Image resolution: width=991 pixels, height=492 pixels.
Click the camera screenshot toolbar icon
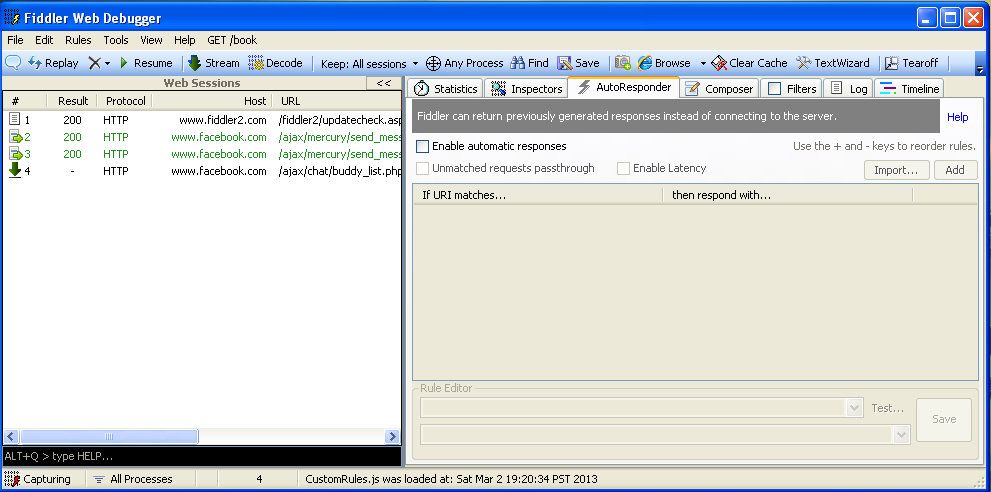[x=623, y=63]
